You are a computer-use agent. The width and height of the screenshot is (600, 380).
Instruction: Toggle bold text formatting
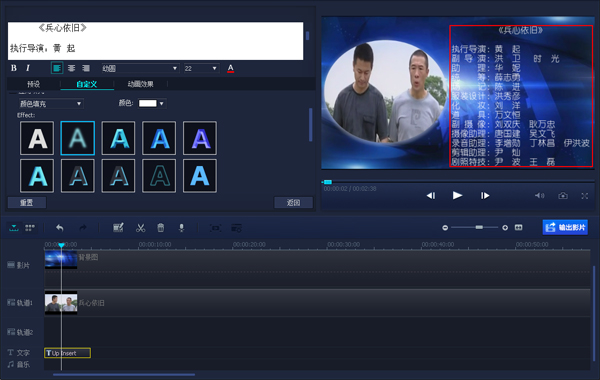coord(14,68)
